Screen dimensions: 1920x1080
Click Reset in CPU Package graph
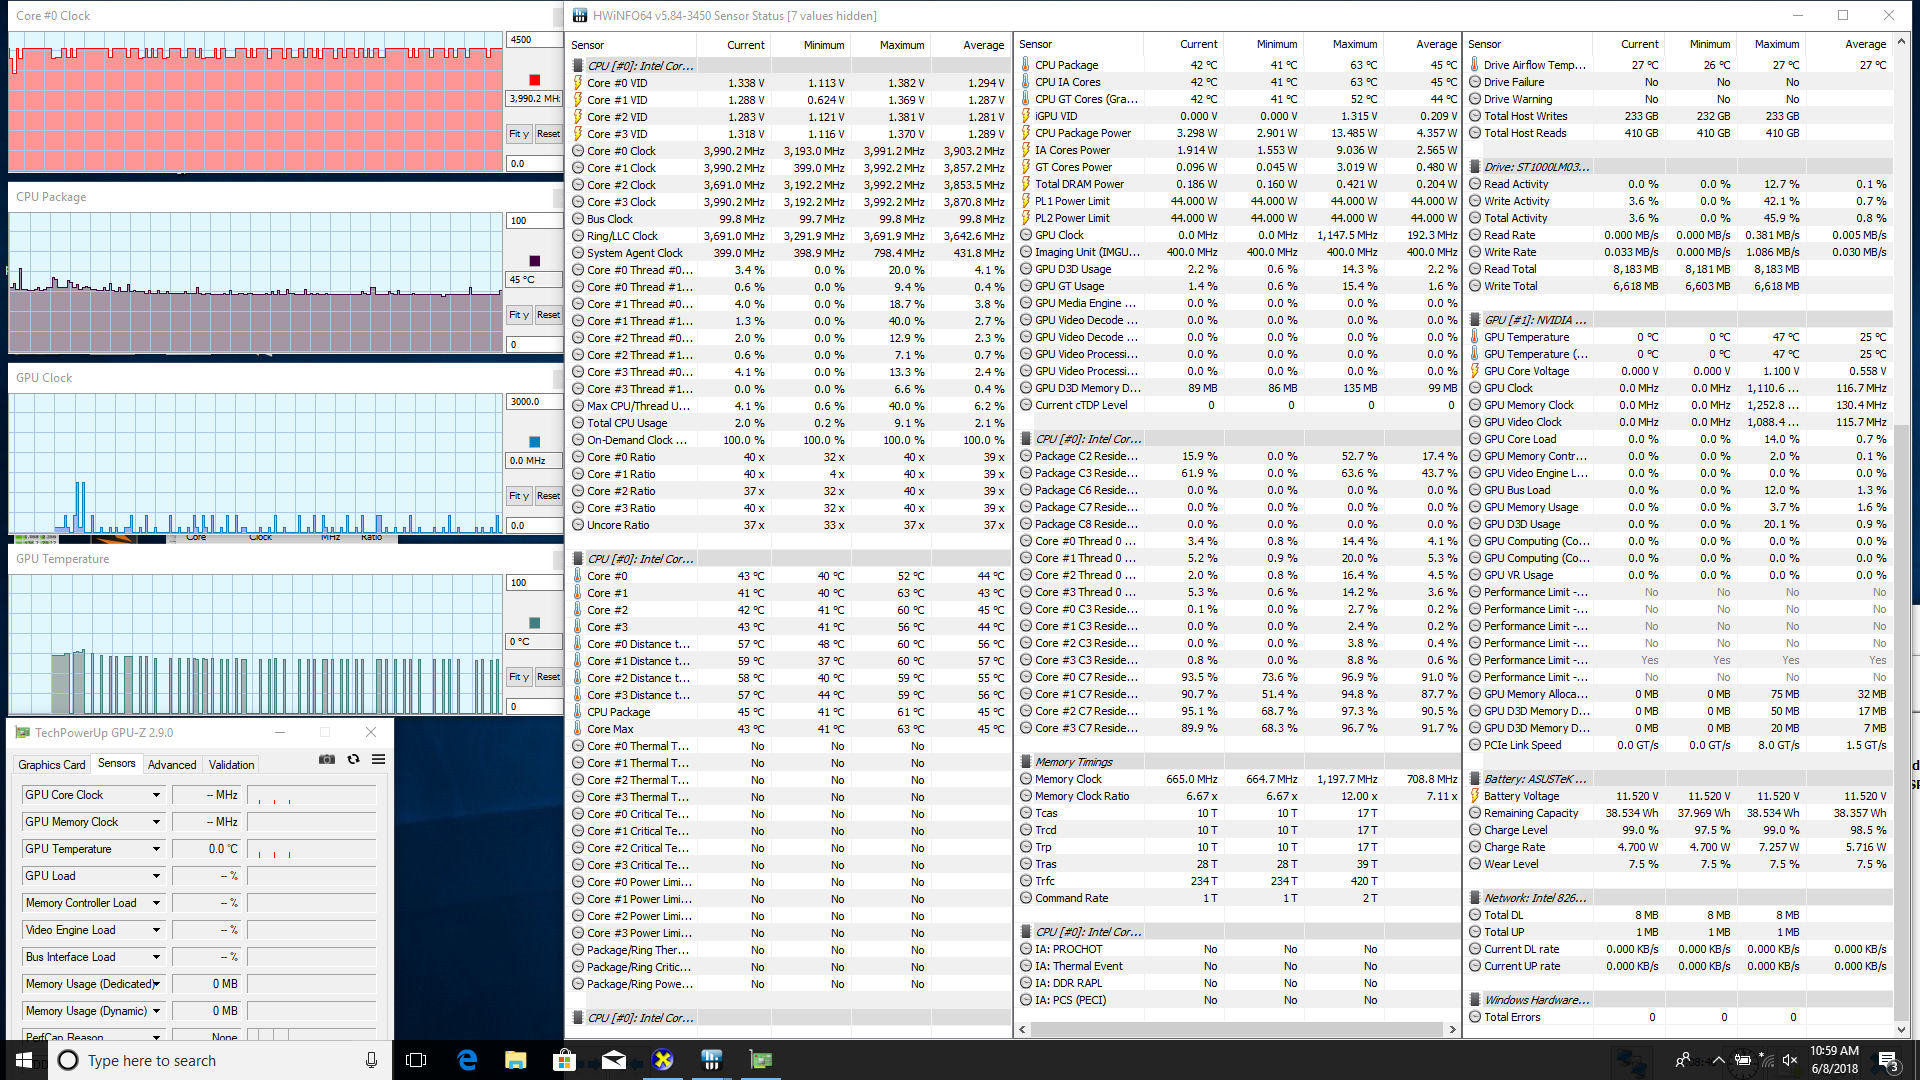pyautogui.click(x=548, y=314)
